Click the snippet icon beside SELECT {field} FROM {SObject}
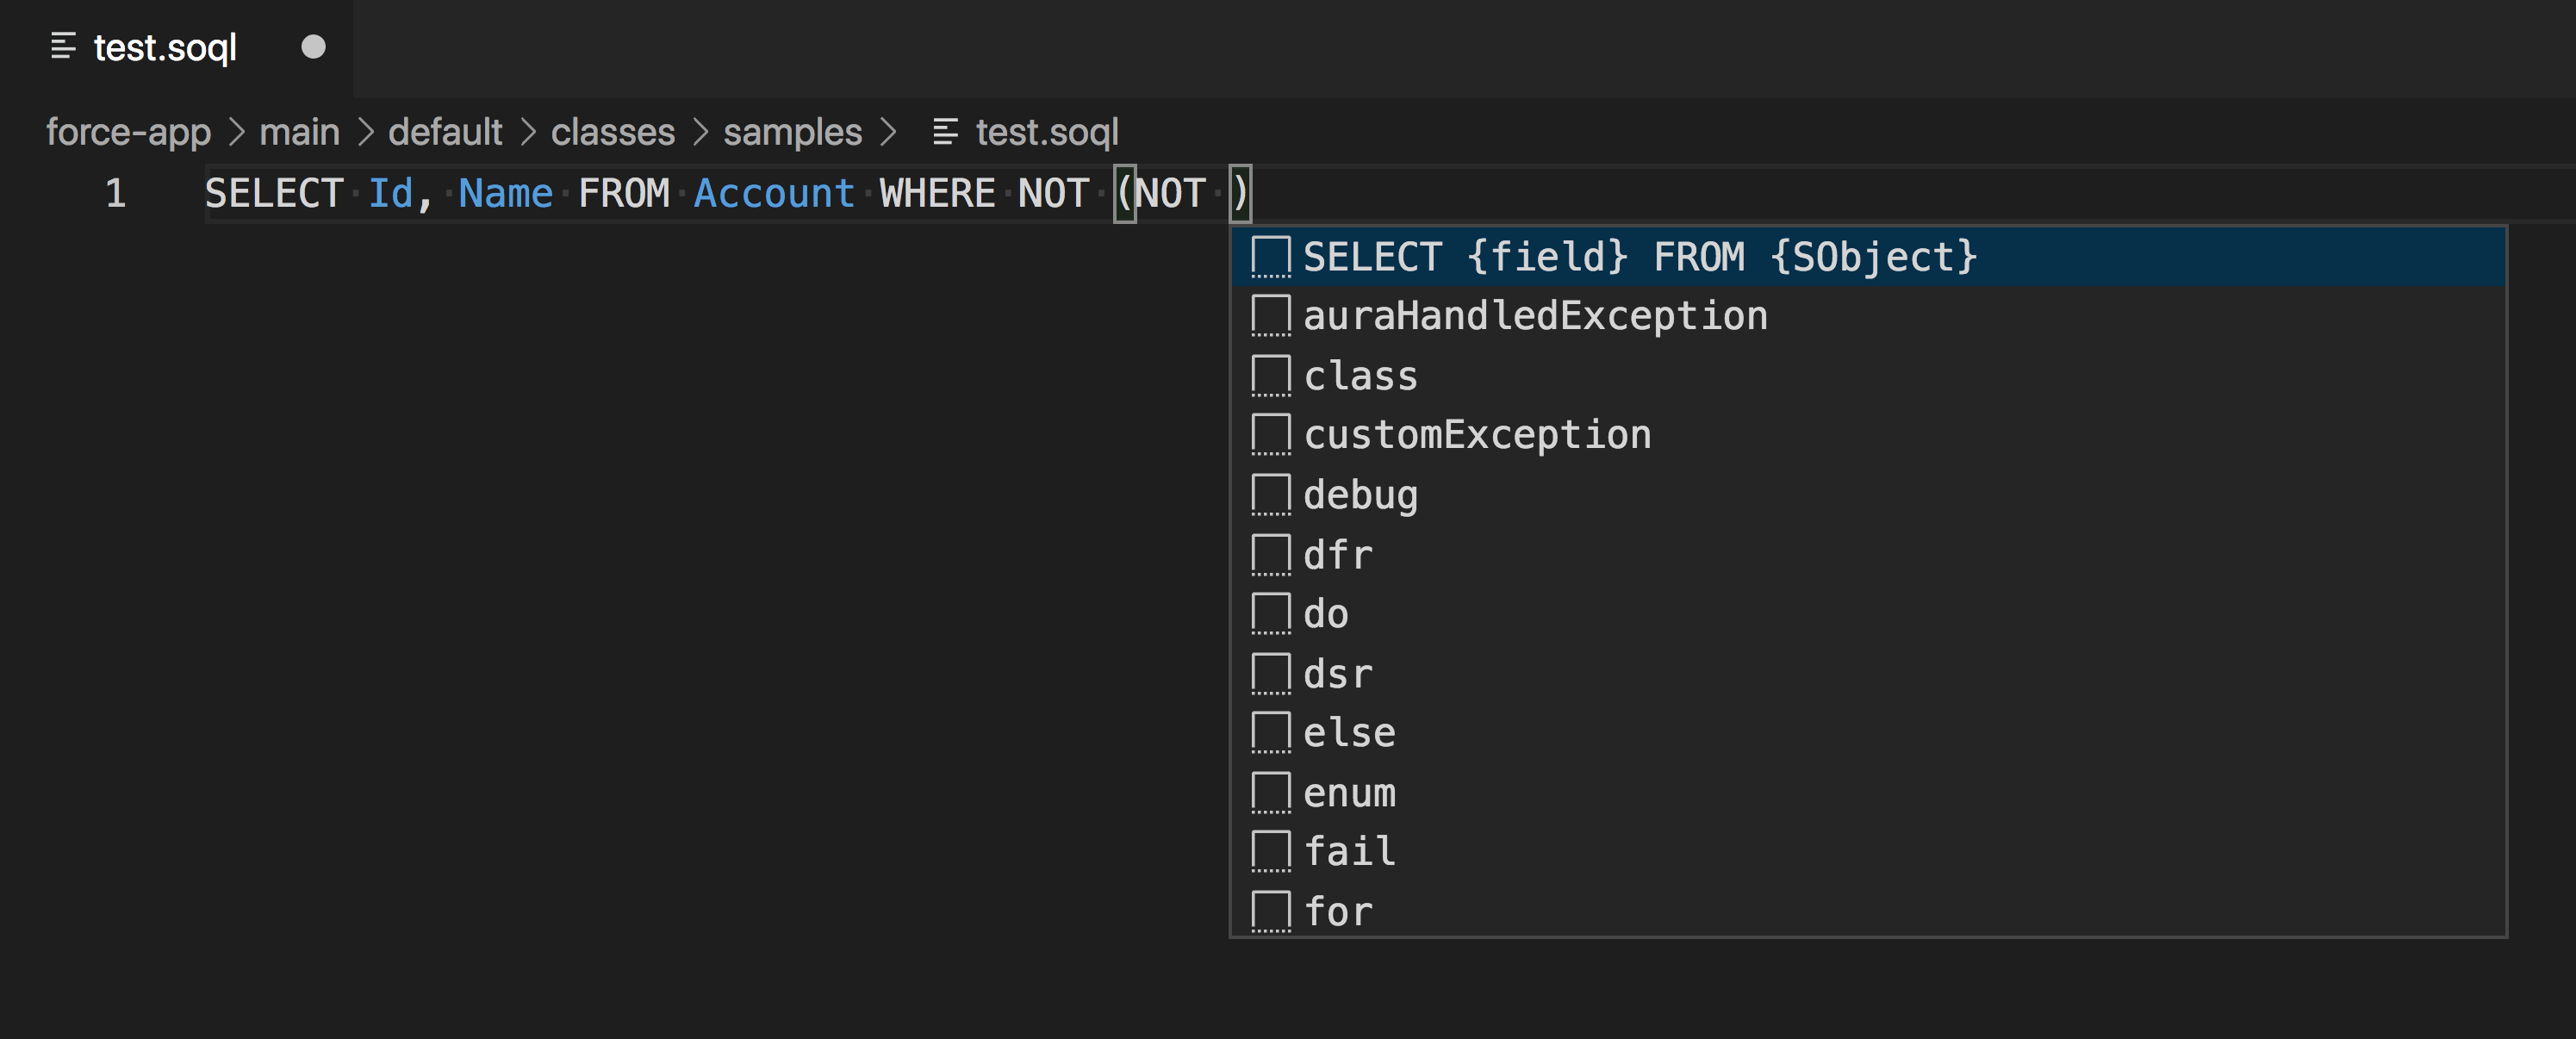Viewport: 2576px width, 1039px height. [1272, 256]
